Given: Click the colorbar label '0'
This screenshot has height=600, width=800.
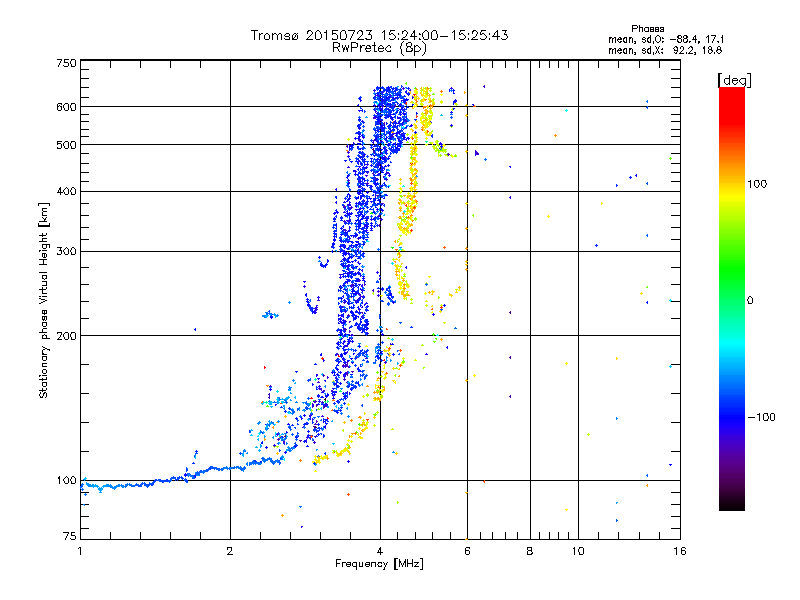Looking at the screenshot, I should [750, 301].
